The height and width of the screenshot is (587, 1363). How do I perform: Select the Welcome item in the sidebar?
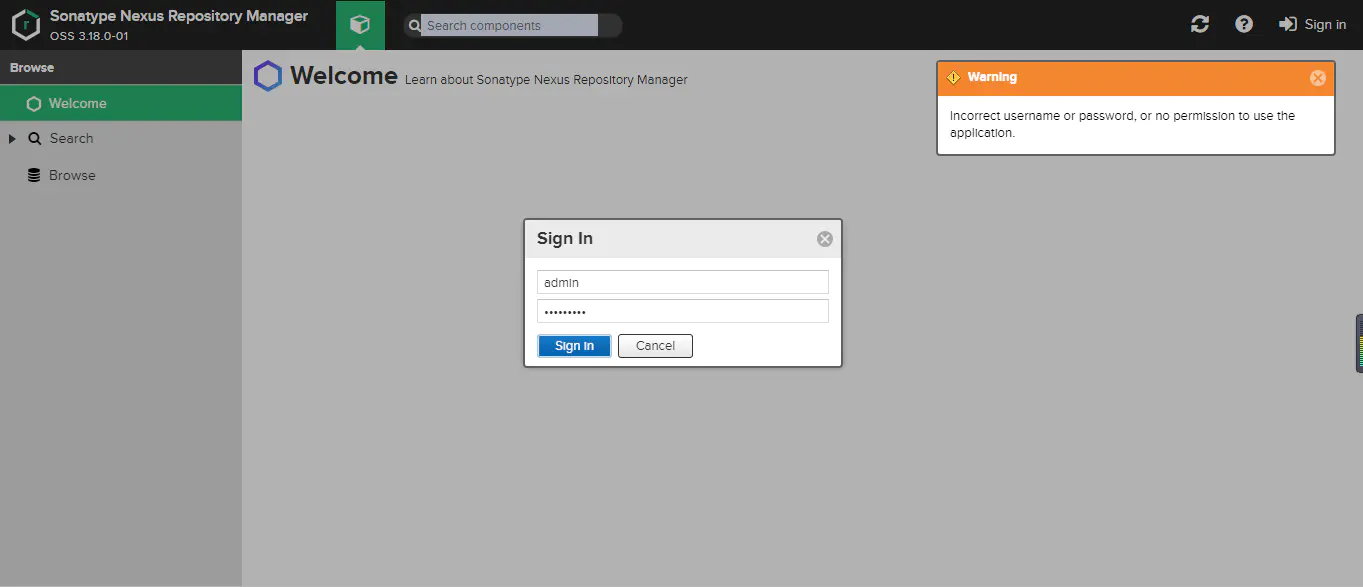tap(78, 102)
